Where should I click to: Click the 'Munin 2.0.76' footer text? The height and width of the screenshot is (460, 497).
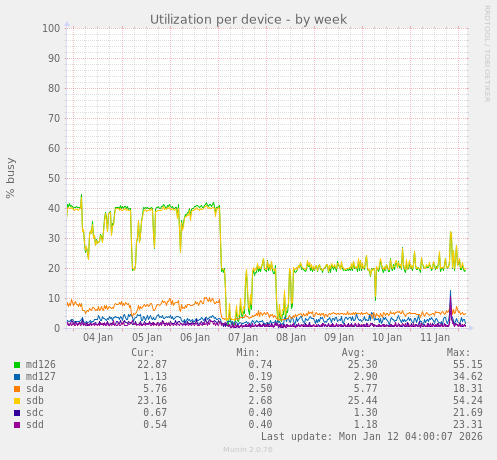click(x=248, y=450)
